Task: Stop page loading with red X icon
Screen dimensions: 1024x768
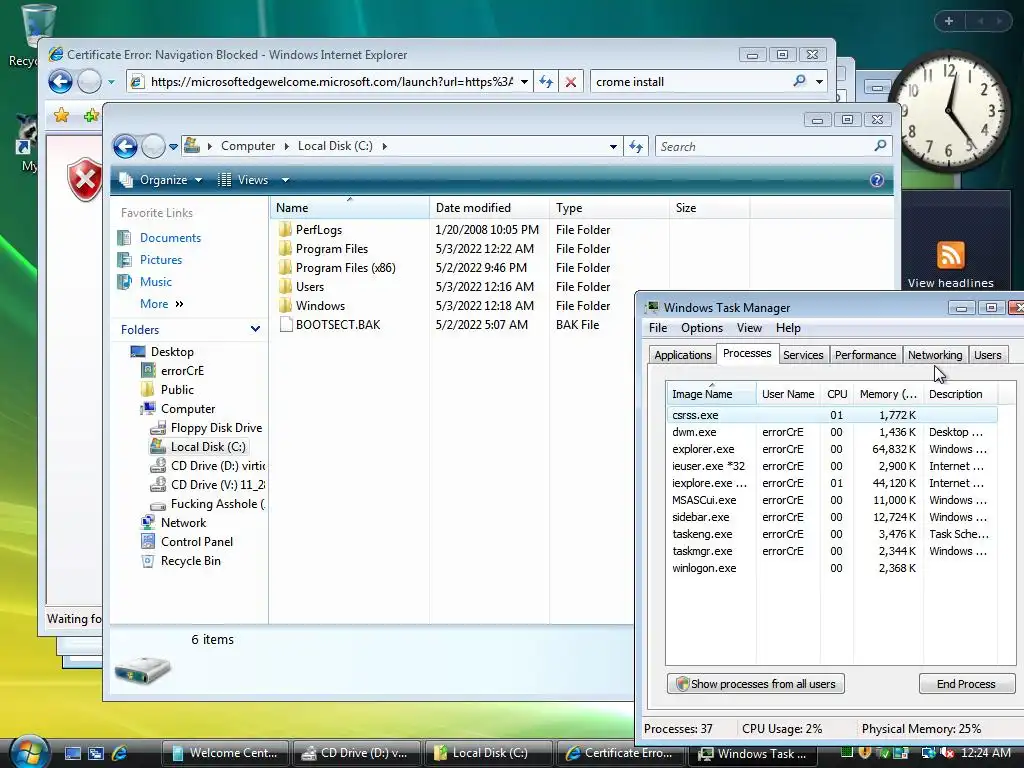Action: pyautogui.click(x=571, y=82)
